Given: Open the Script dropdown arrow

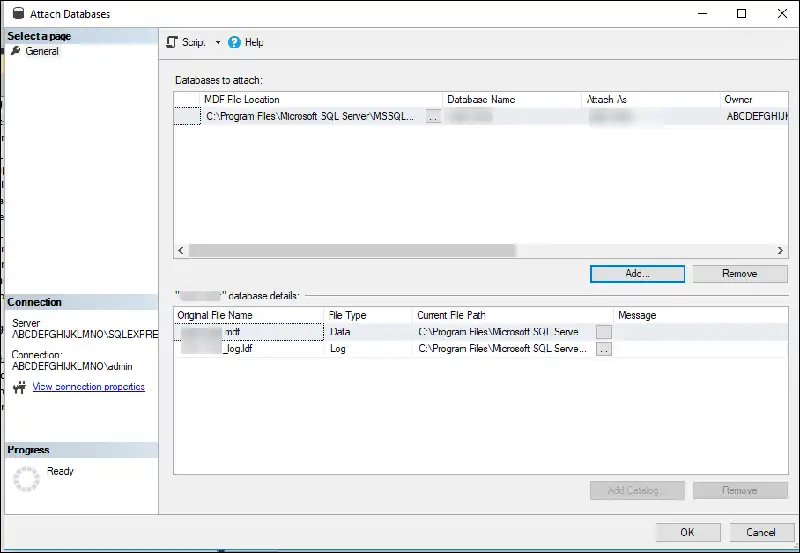Looking at the screenshot, I should pos(218,42).
